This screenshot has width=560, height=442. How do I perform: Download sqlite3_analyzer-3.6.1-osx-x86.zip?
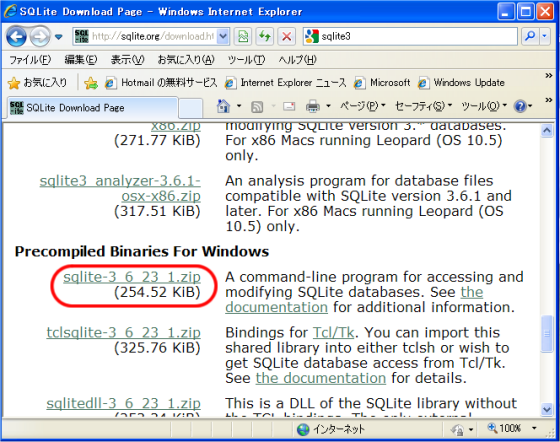pyautogui.click(x=120, y=189)
